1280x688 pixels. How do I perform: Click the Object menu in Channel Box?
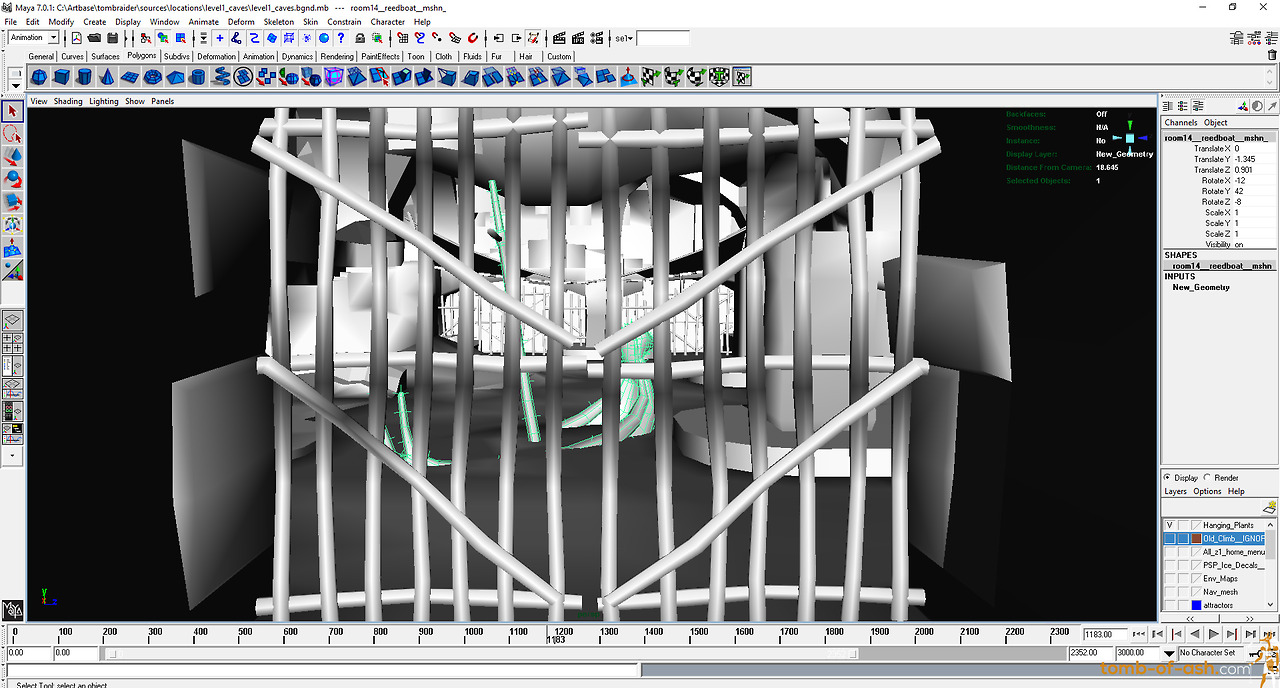[1215, 122]
